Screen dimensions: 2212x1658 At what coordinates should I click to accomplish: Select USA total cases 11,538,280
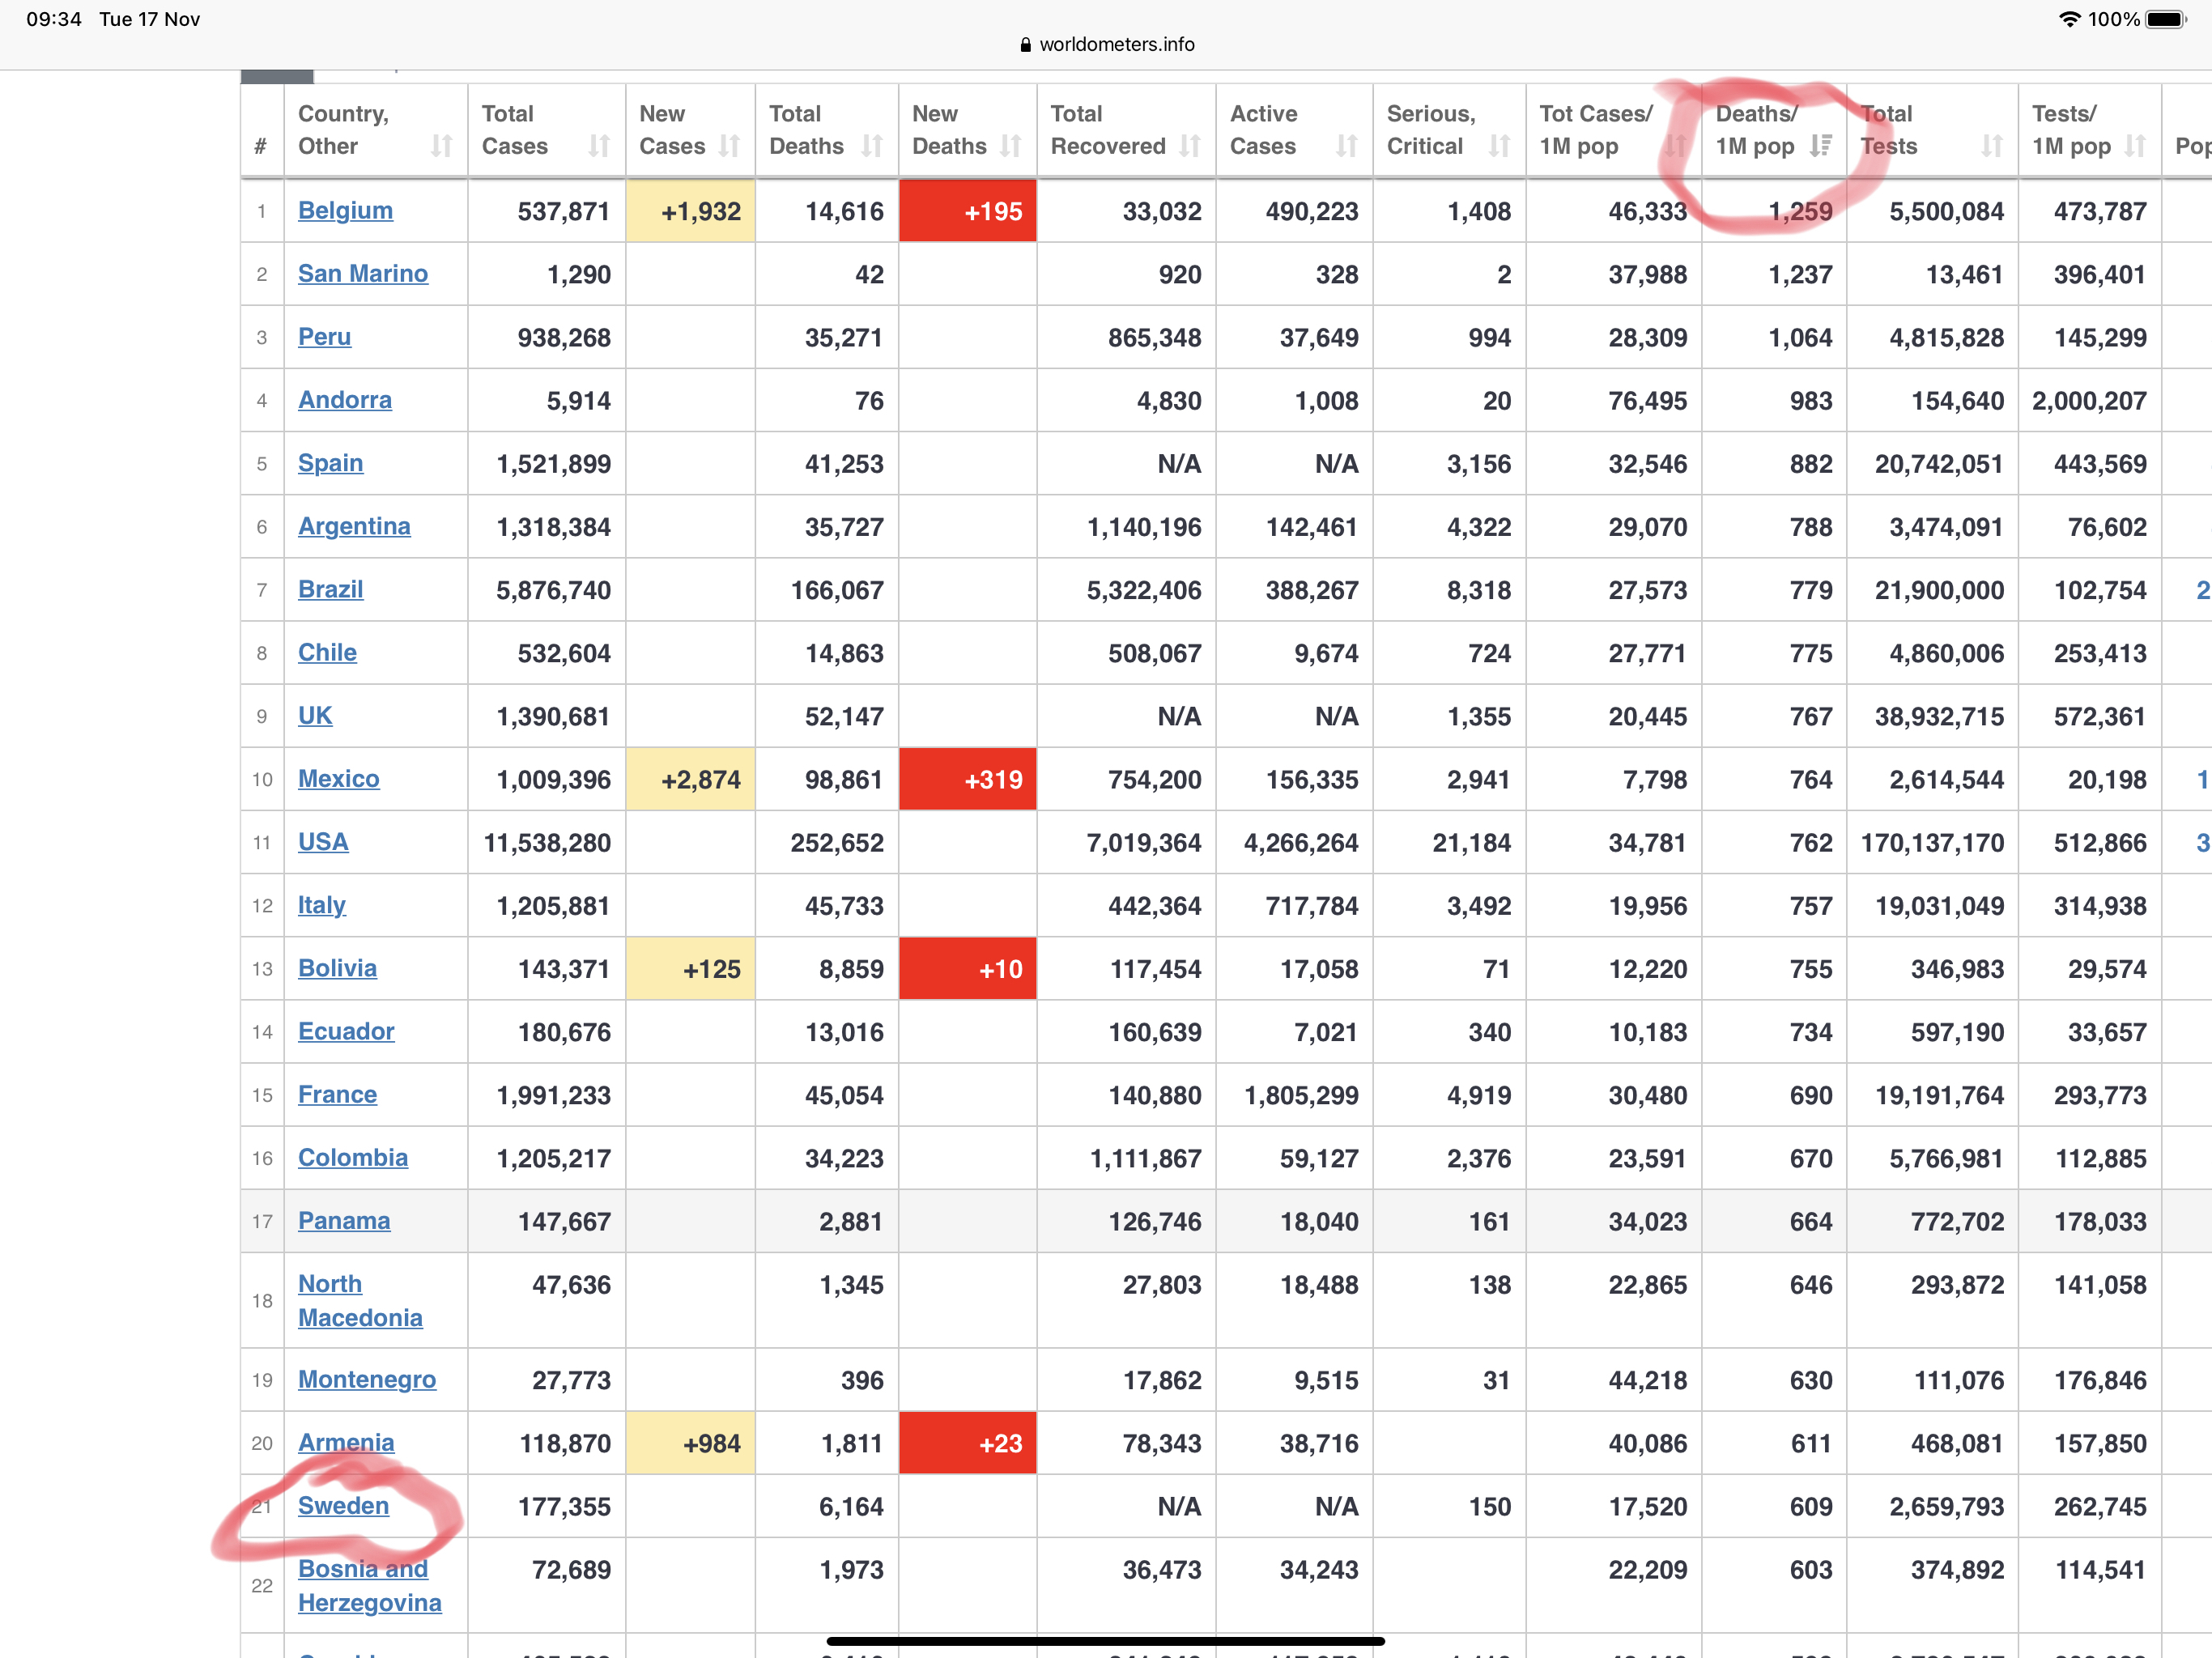pyautogui.click(x=547, y=842)
